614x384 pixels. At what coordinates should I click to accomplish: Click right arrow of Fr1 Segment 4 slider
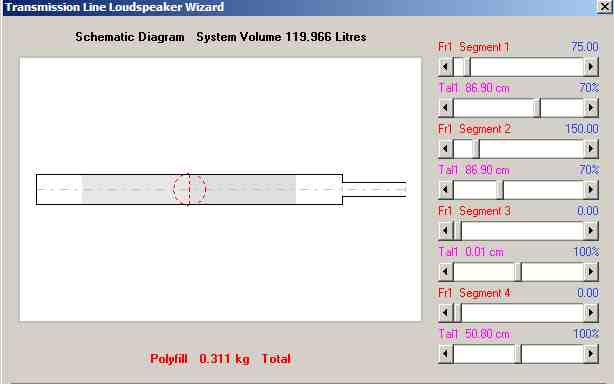point(591,313)
